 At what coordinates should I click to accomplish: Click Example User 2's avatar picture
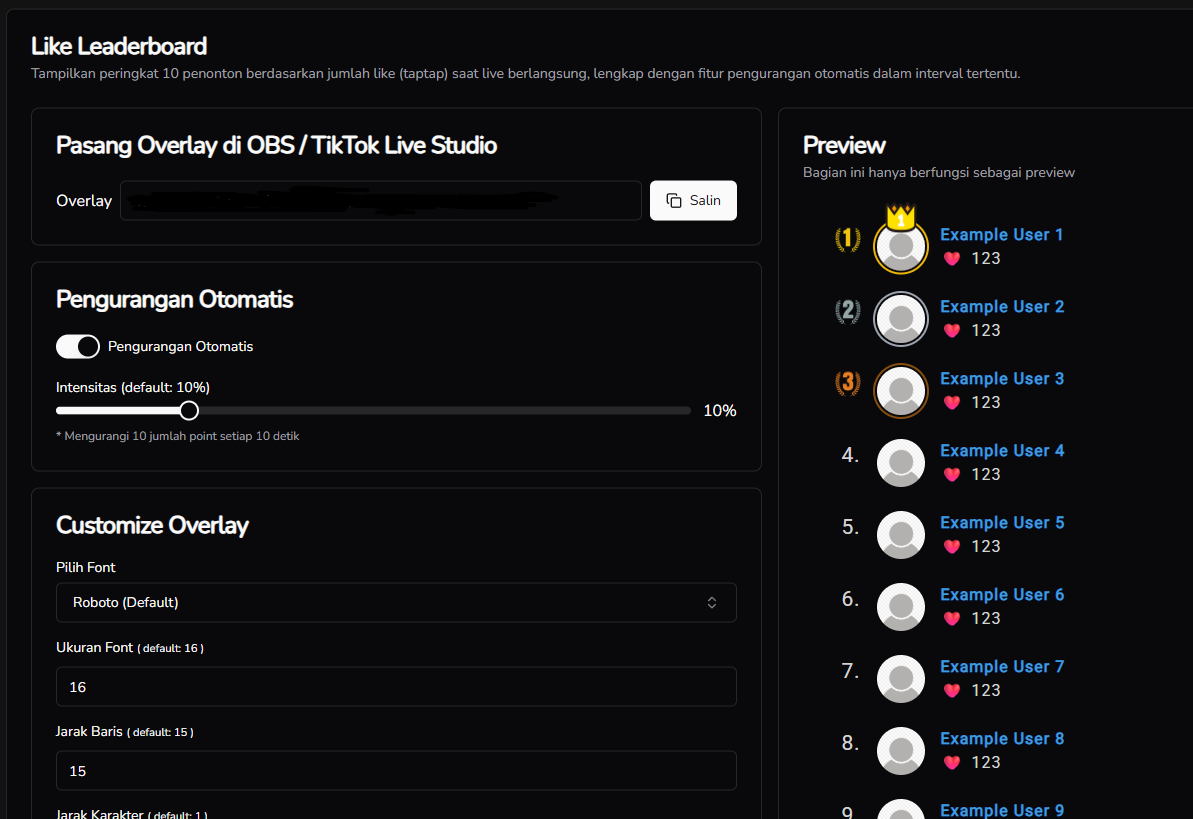pyautogui.click(x=901, y=319)
